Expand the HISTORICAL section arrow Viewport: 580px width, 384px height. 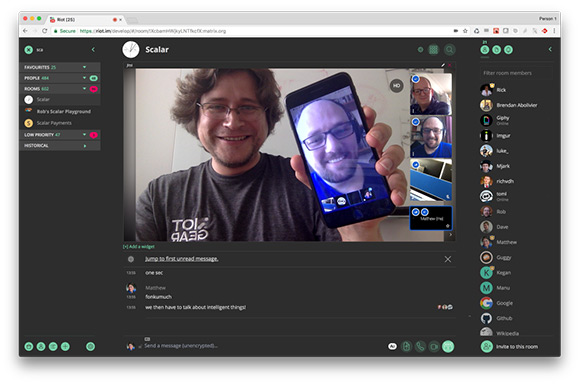point(85,146)
